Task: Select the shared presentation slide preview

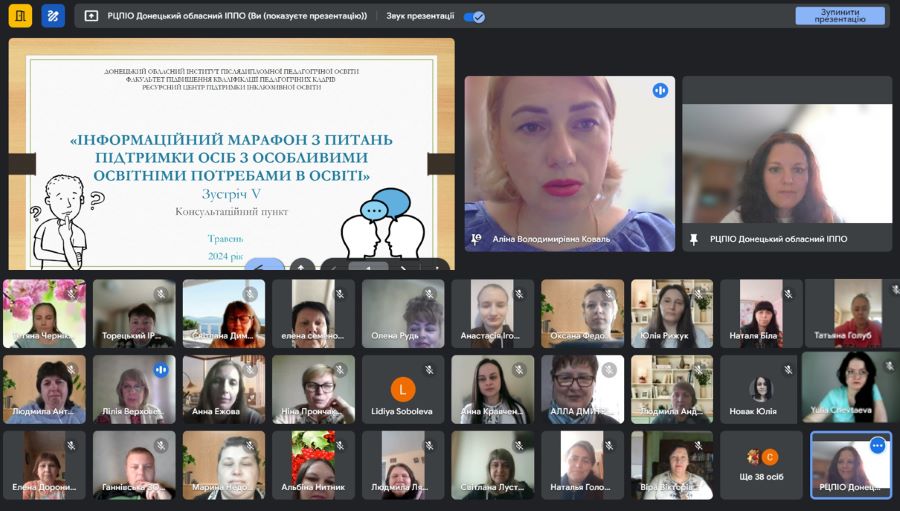Action: pyautogui.click(x=231, y=154)
